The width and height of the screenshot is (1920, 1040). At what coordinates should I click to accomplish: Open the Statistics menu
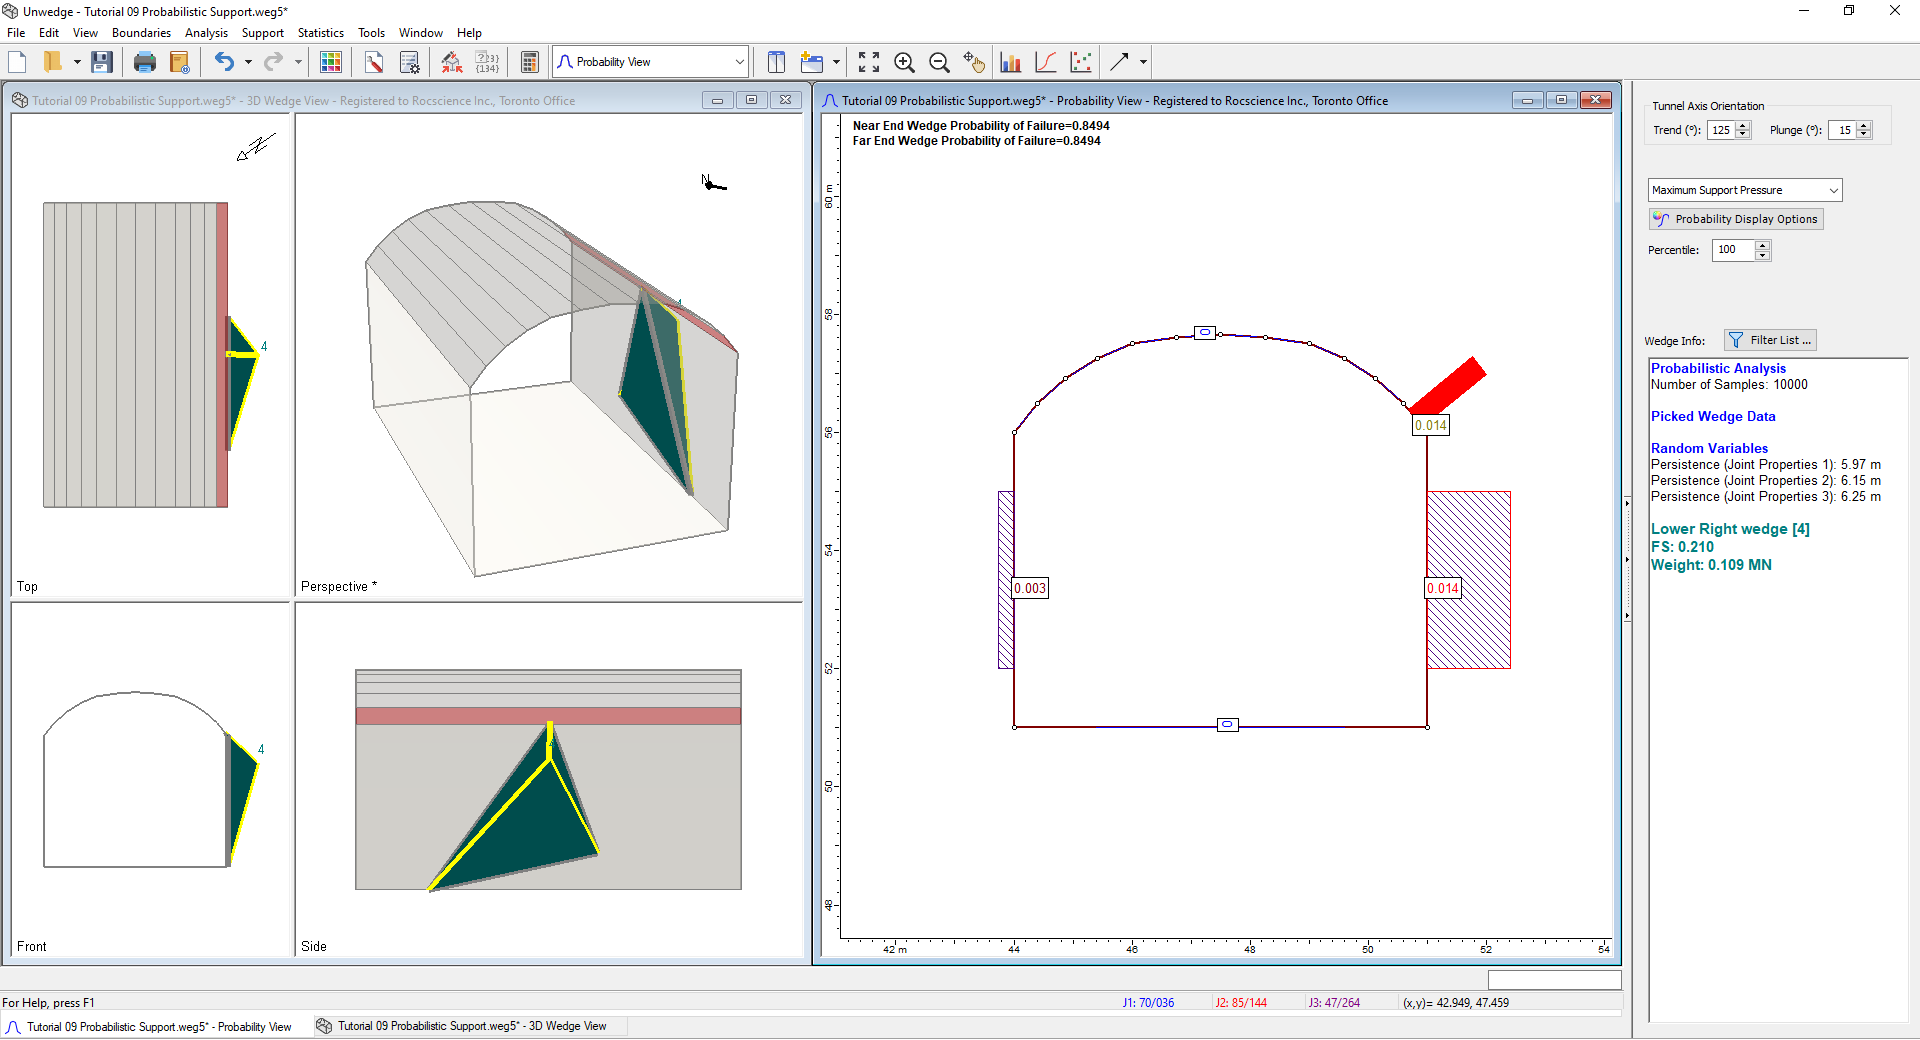pyautogui.click(x=320, y=33)
